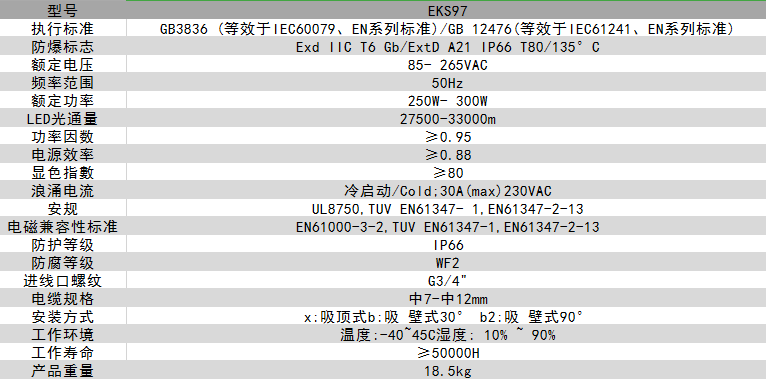Click the IP66 protection grade value
Image resolution: width=766 pixels, height=379 pixels.
coord(446,245)
